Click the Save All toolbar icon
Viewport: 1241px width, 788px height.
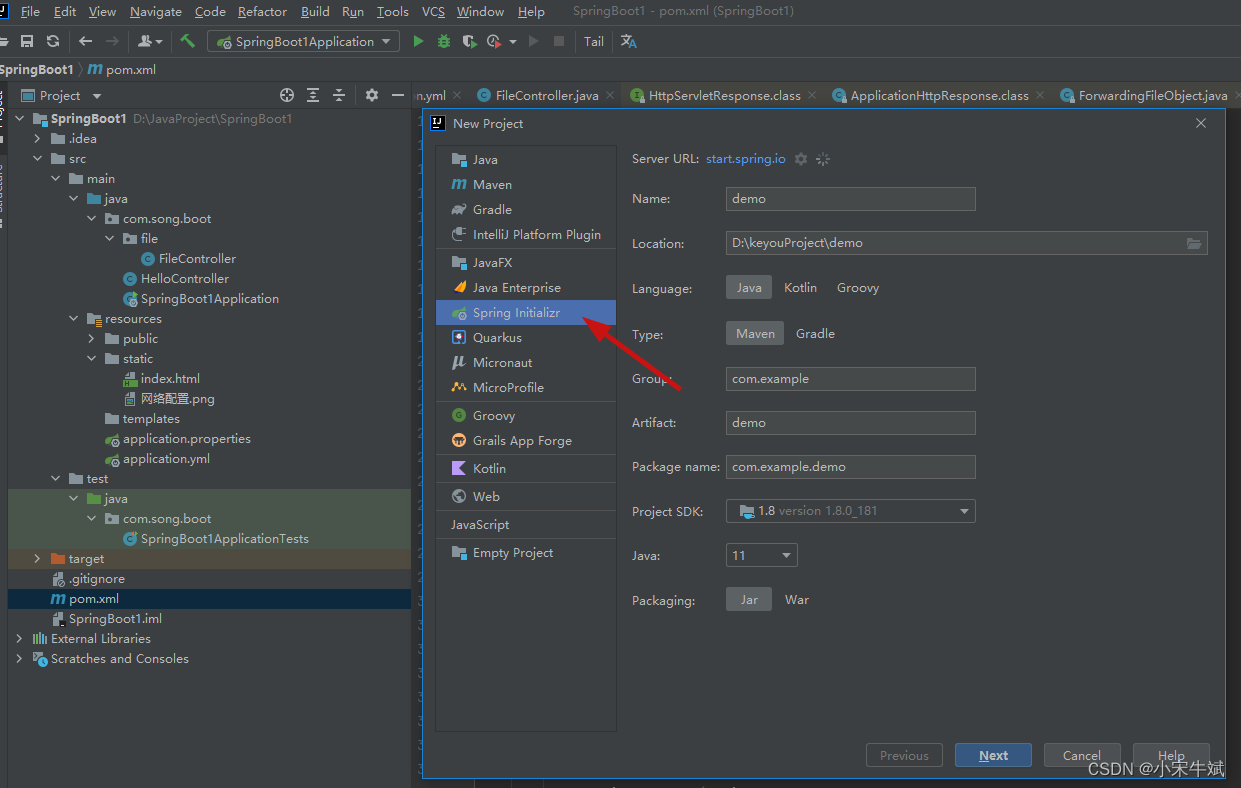(27, 41)
